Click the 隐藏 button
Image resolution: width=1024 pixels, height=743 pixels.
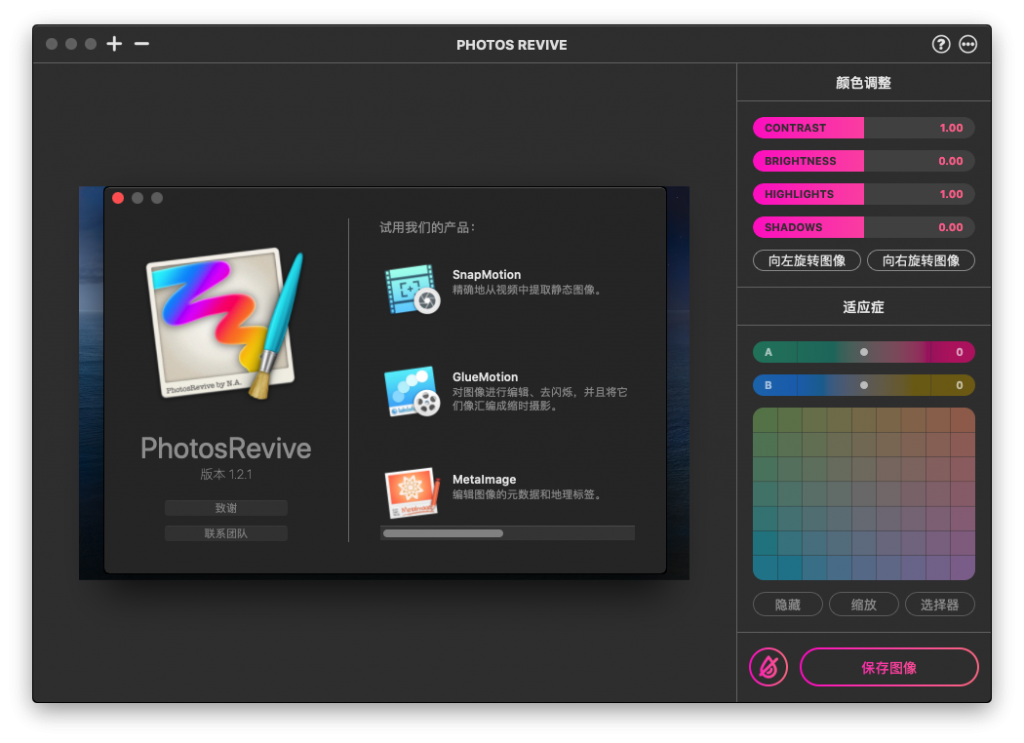click(788, 605)
